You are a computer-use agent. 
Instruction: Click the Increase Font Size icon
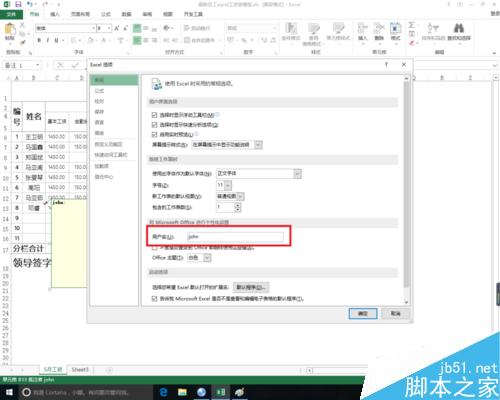(x=117, y=28)
